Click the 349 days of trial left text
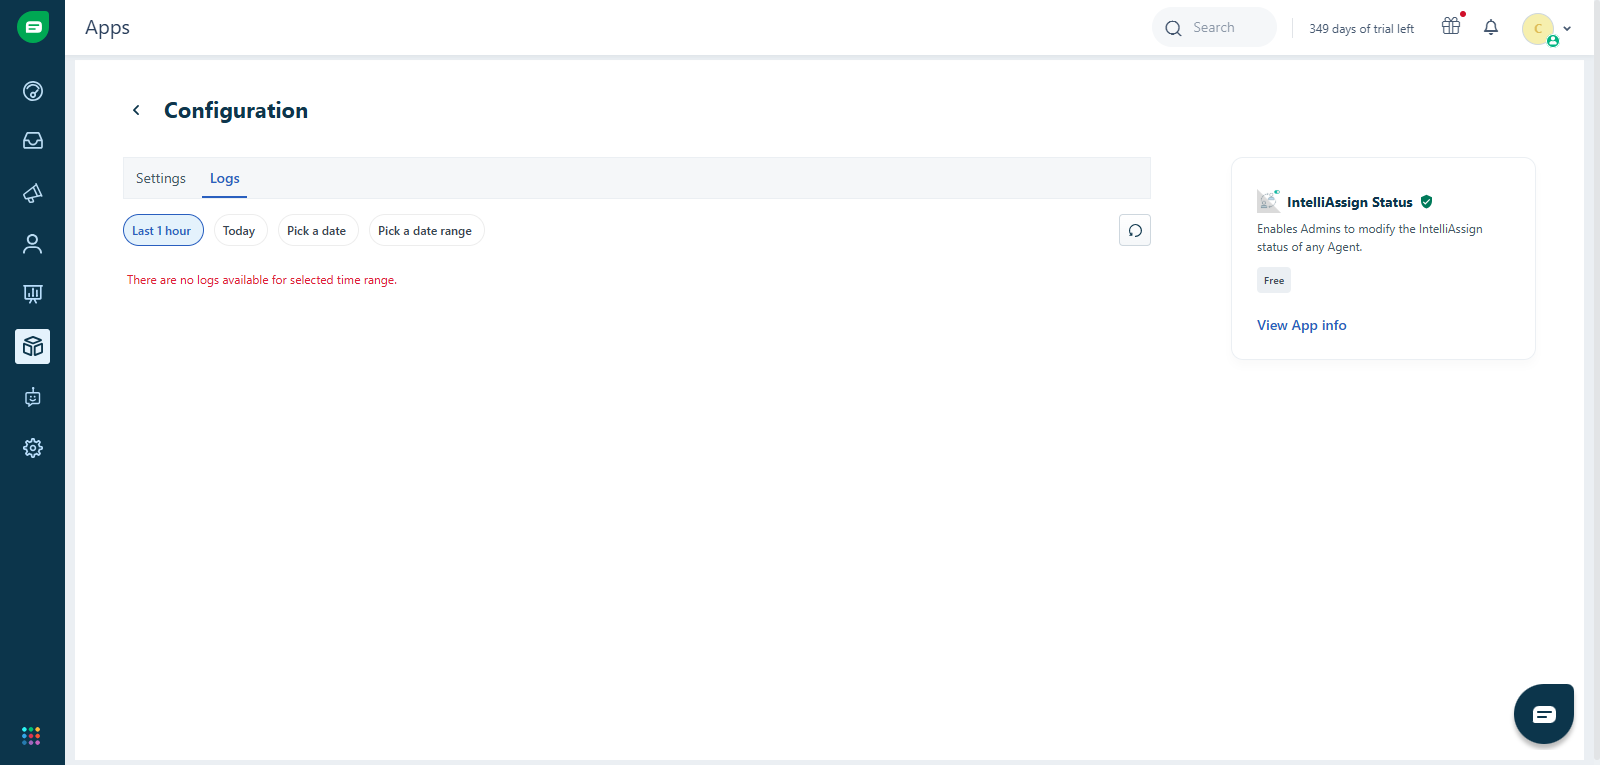1600x765 pixels. 1362,29
